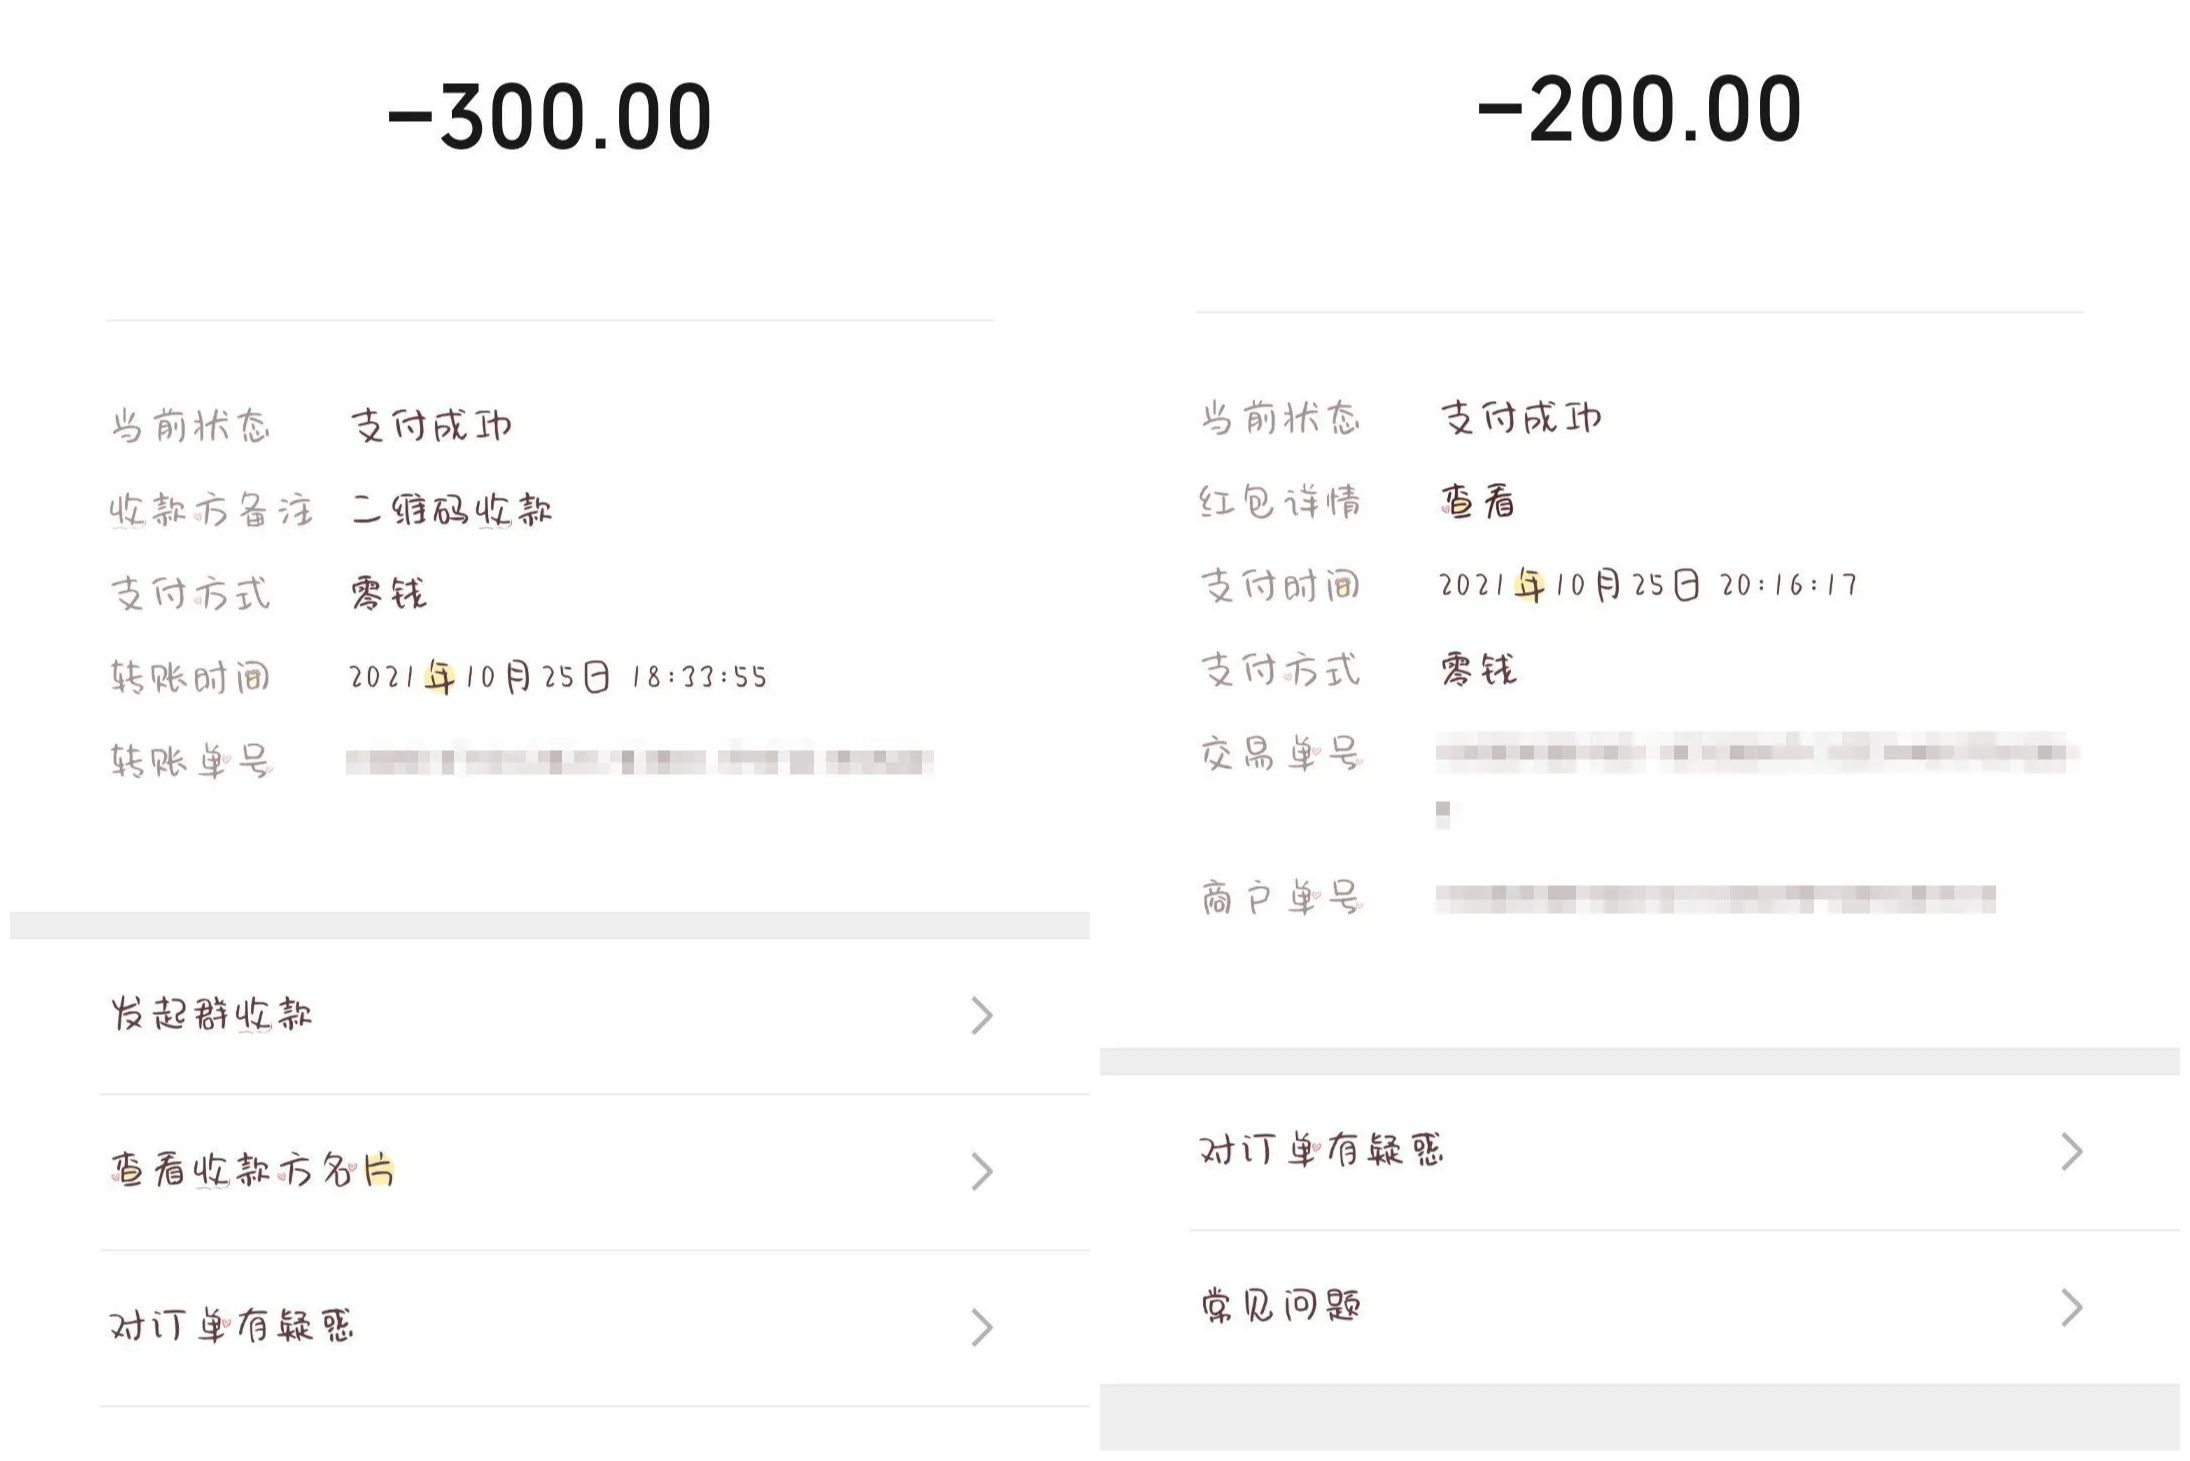
Task: Click the 二维码收款 payee note text
Action: 451,511
